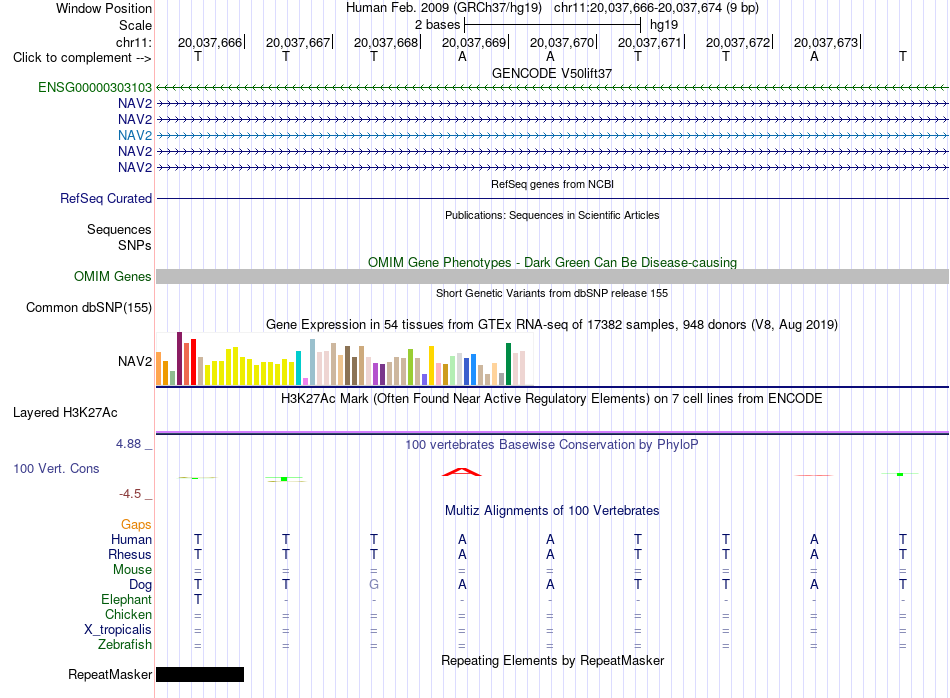Click the Scale row label
The image size is (950, 698).
(135, 25)
